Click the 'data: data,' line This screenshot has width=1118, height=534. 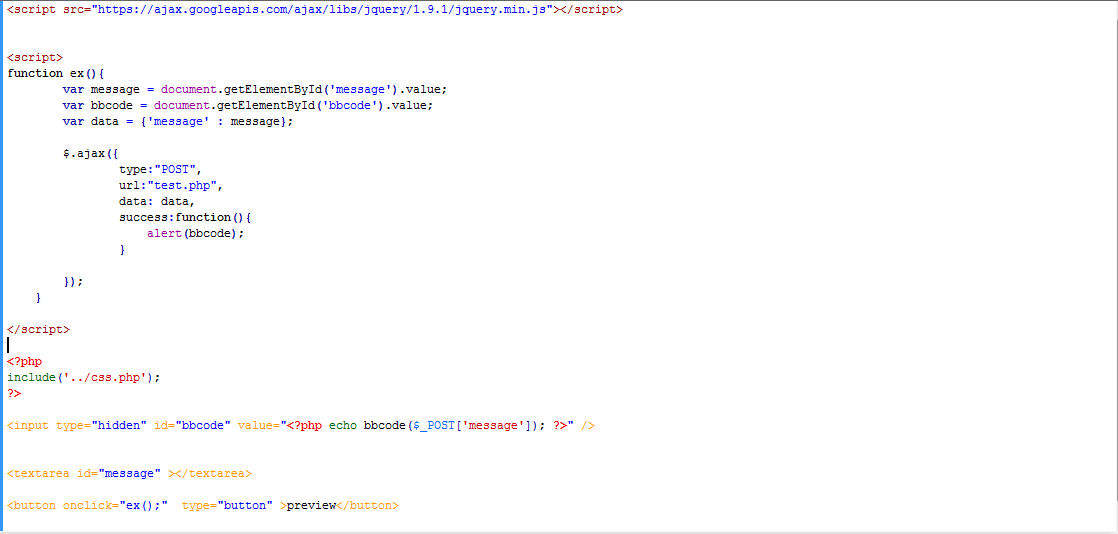(158, 201)
